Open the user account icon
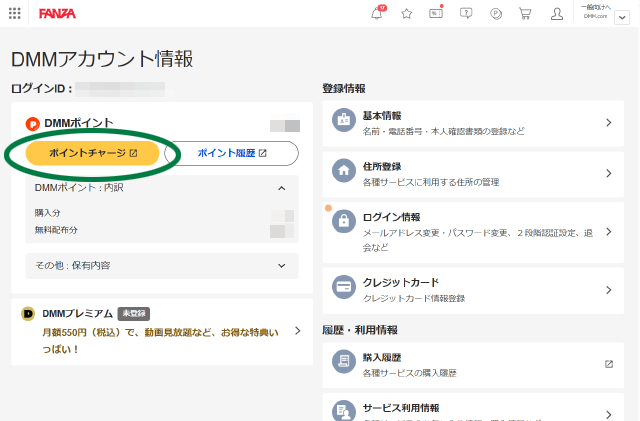The width and height of the screenshot is (640, 421). point(557,14)
